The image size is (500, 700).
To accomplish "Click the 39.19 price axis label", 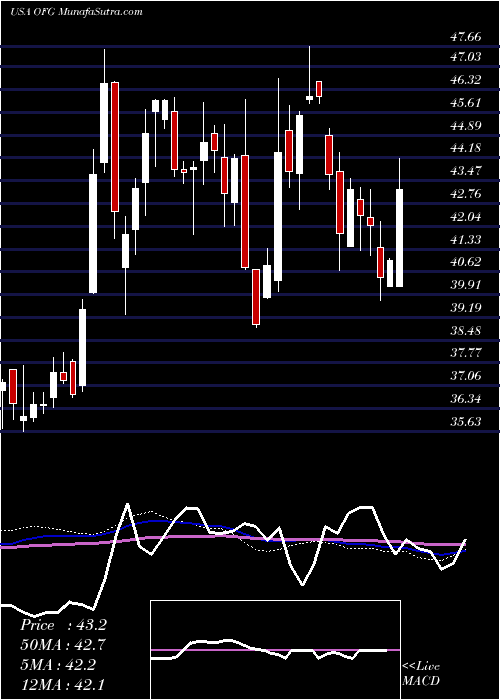I will click(466, 308).
